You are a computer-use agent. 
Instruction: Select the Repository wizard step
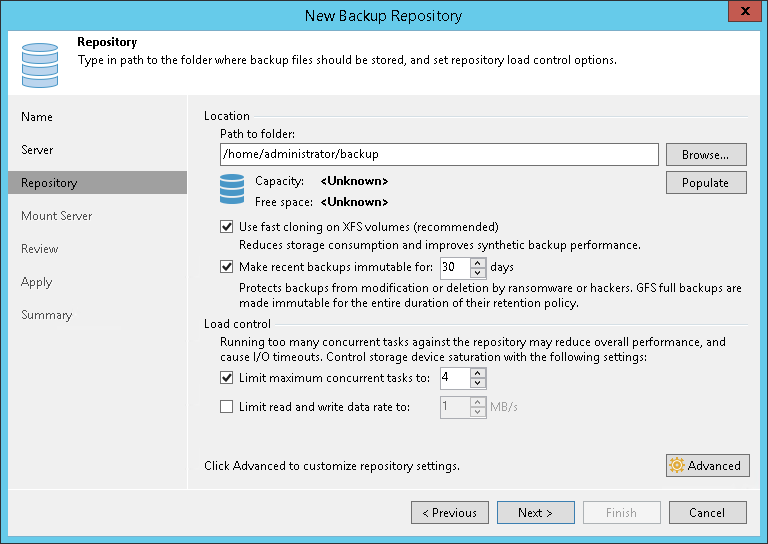coord(97,183)
